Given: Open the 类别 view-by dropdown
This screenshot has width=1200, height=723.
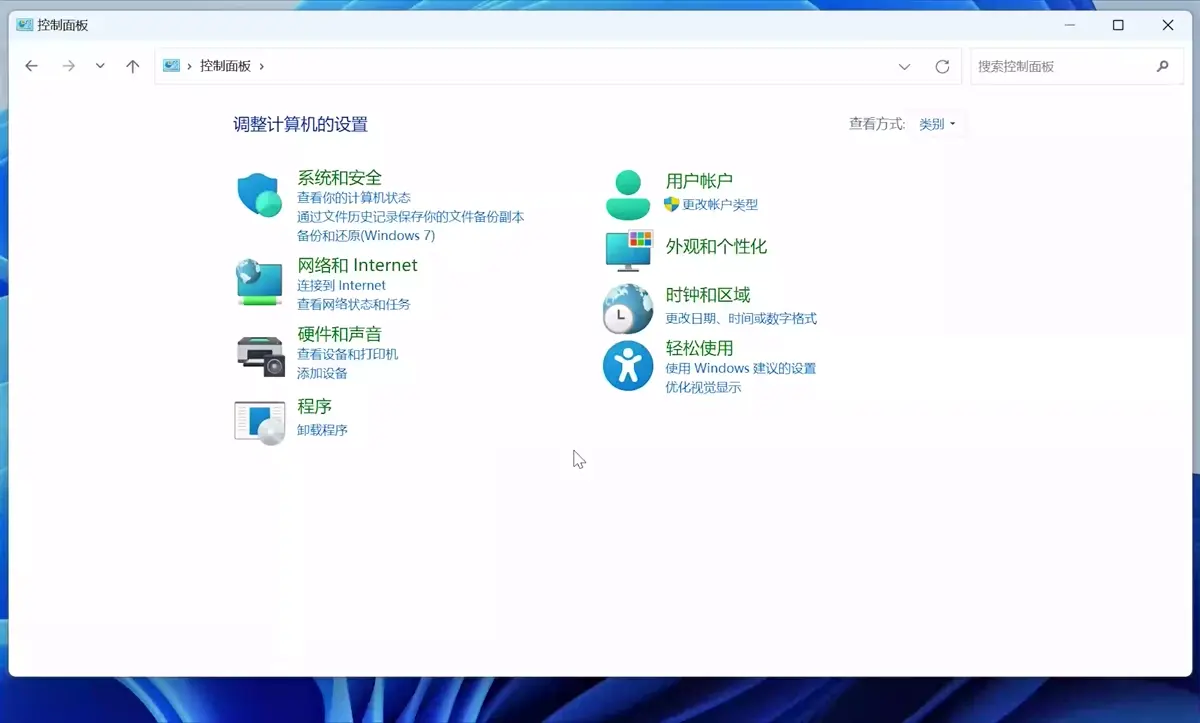Looking at the screenshot, I should [937, 124].
